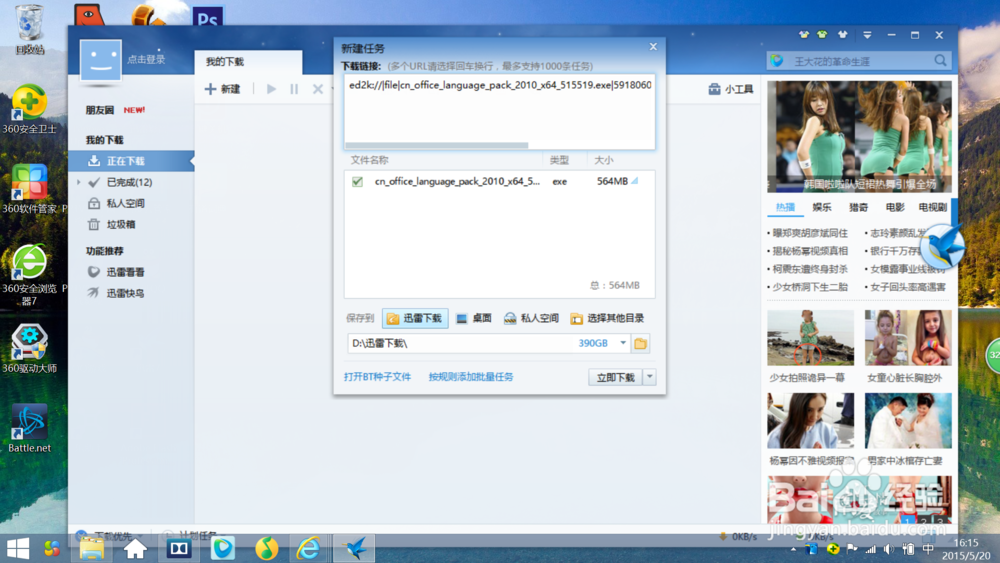The width and height of the screenshot is (1000, 563).
Task: Click 类型 column header
Action: coord(559,160)
